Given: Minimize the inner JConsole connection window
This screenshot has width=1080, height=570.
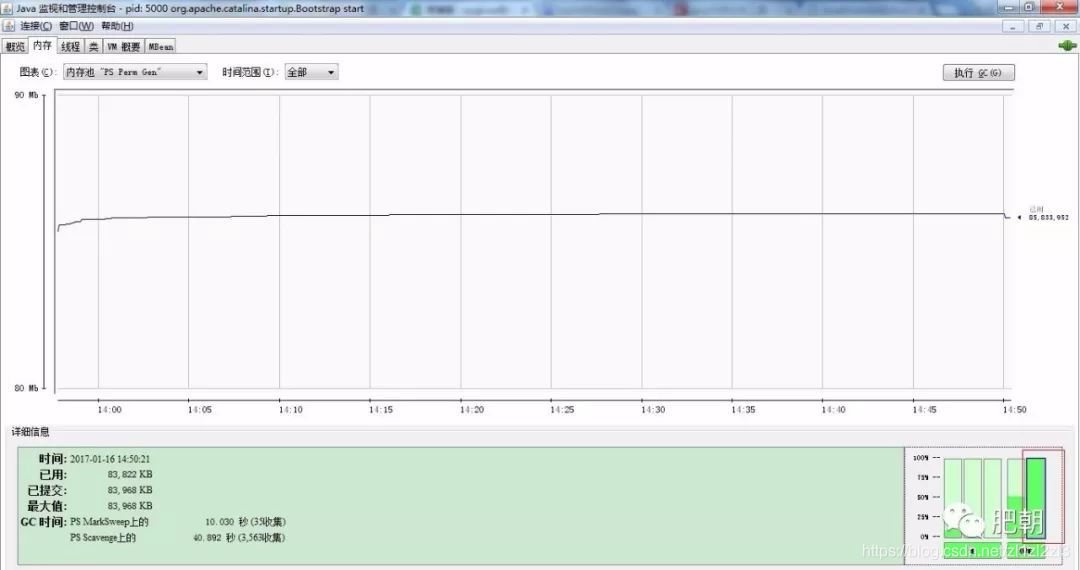Looking at the screenshot, I should pos(1012,26).
